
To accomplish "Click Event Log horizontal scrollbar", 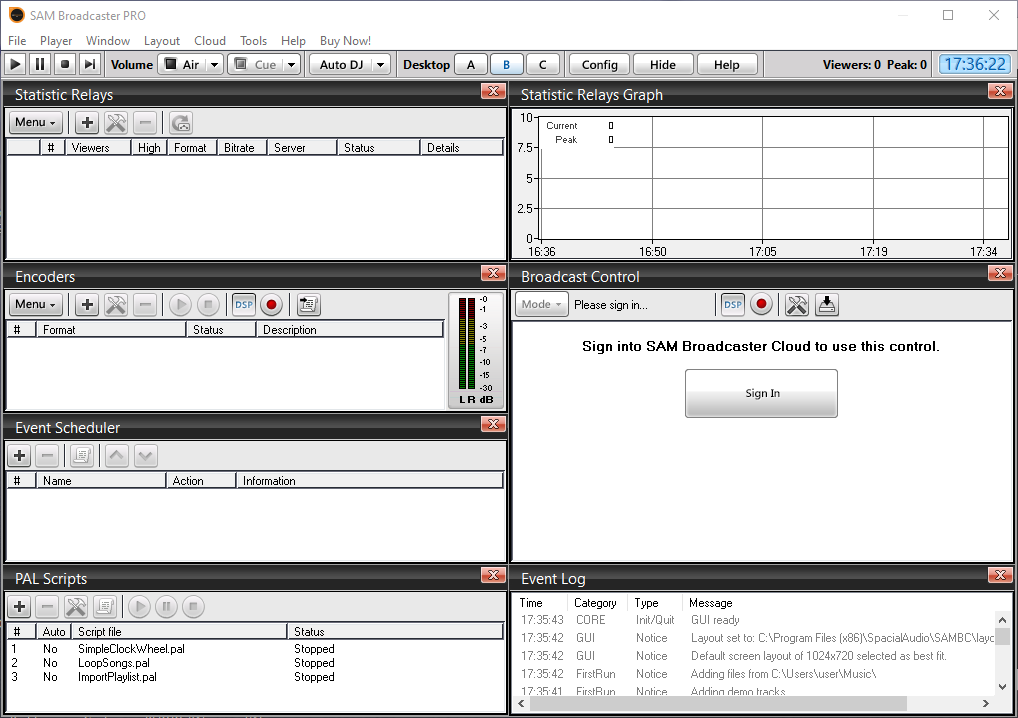I will click(718, 703).
